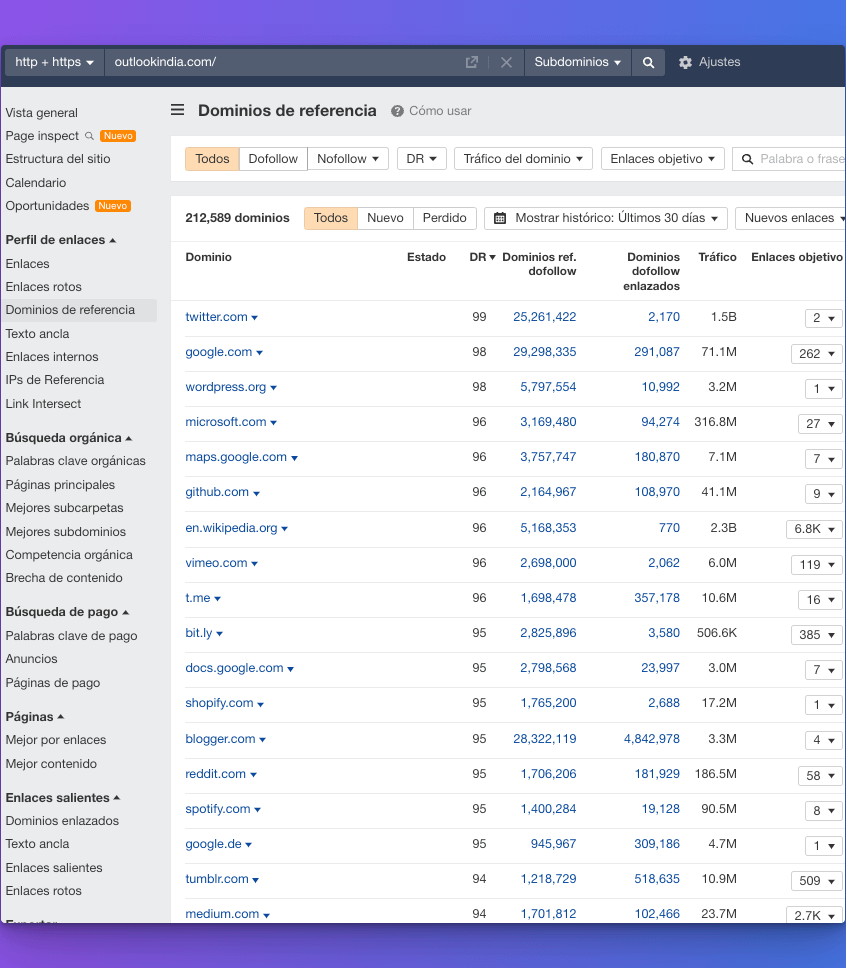Viewport: 846px width, 968px height.
Task: Click the magnifier search button in top bar
Action: point(648,62)
